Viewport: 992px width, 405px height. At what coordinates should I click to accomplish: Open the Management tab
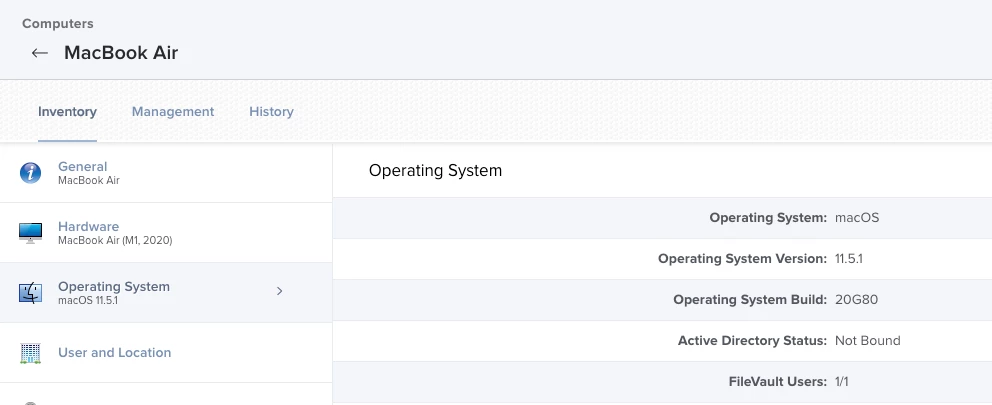click(x=173, y=112)
